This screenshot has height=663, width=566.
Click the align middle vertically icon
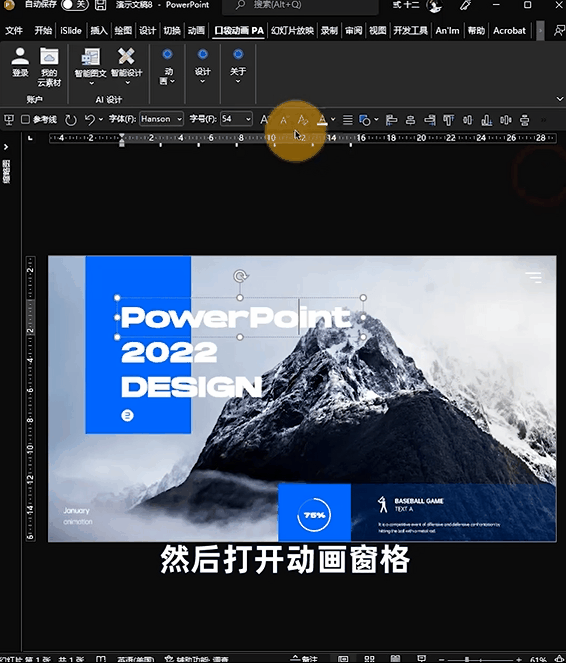pos(468,121)
